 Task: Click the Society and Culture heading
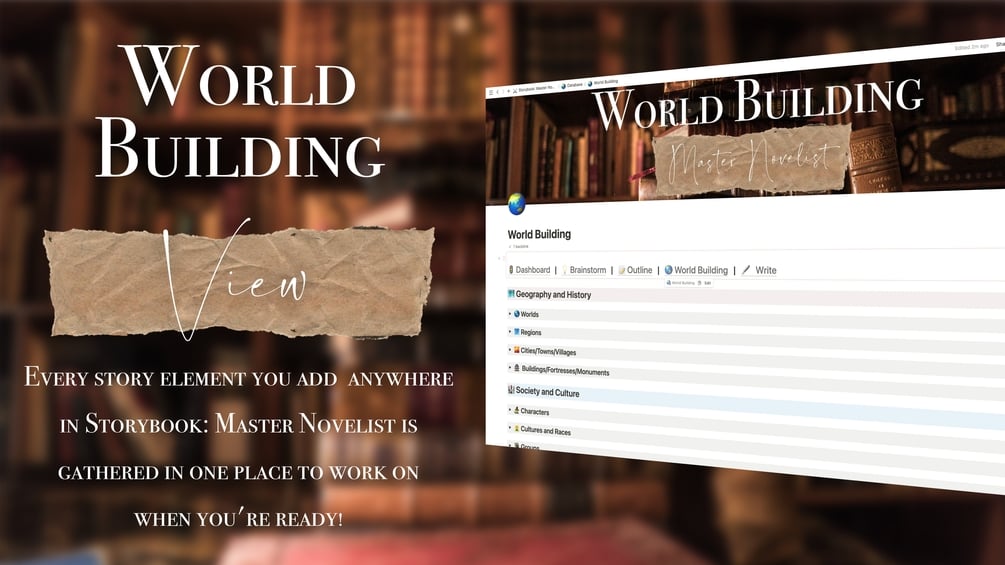pyautogui.click(x=547, y=392)
